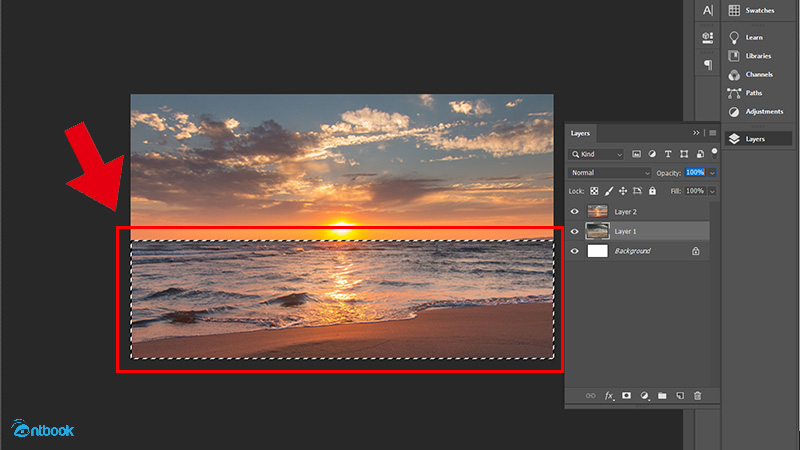Filter layers by pixel layers

[636, 154]
